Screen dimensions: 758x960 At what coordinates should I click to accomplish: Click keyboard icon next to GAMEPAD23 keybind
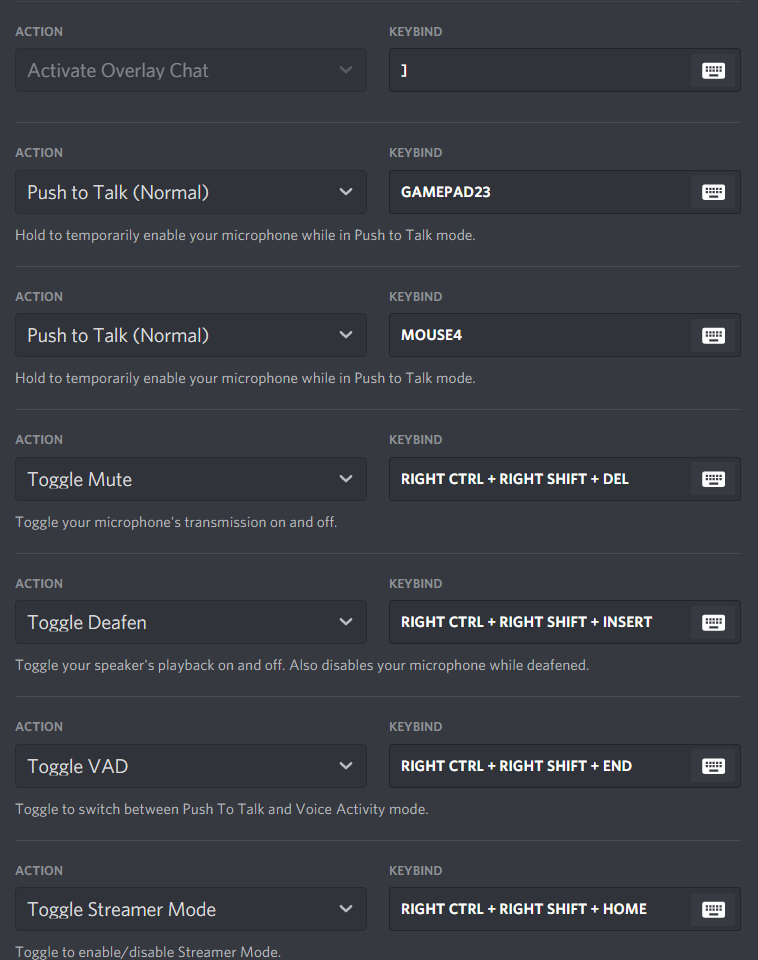(x=713, y=192)
